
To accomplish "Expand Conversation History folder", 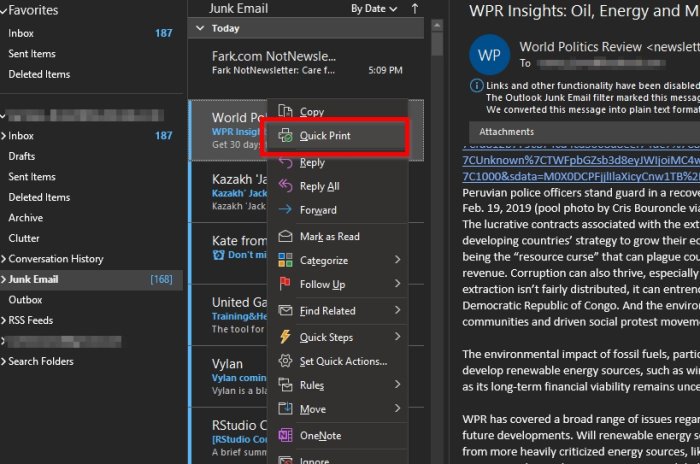I will coord(4,259).
